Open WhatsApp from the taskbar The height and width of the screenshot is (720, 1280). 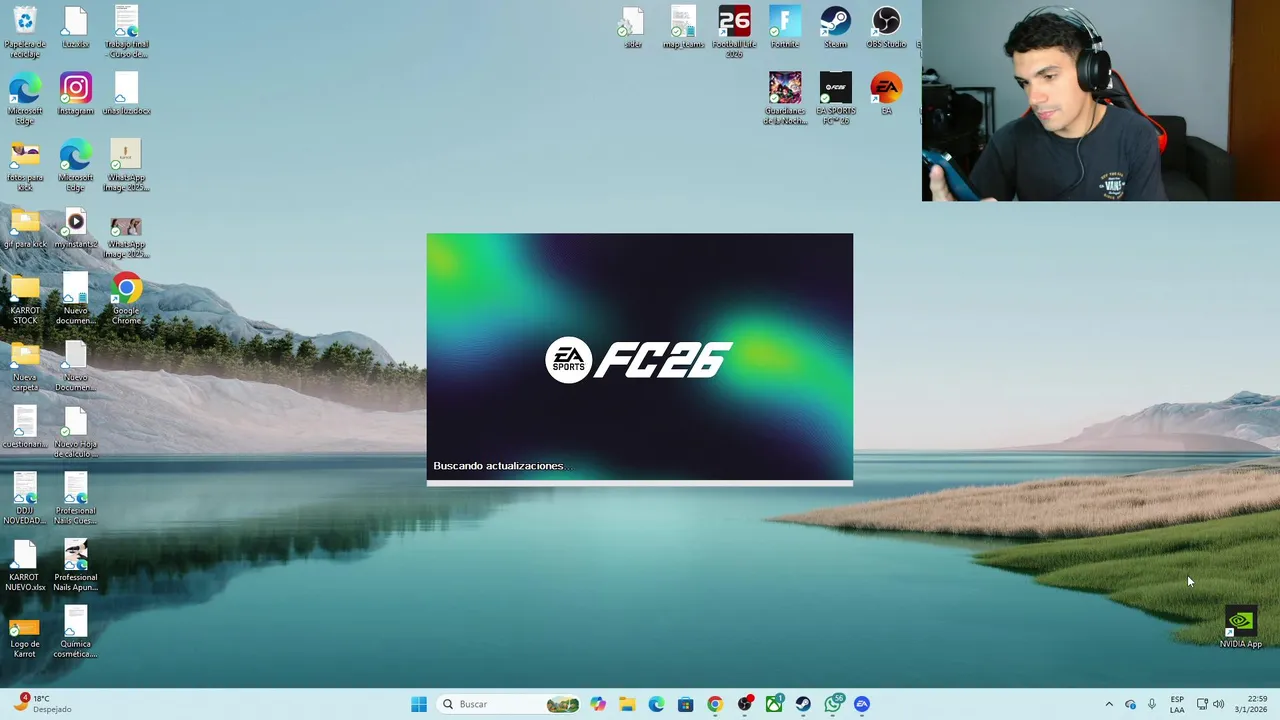point(833,704)
